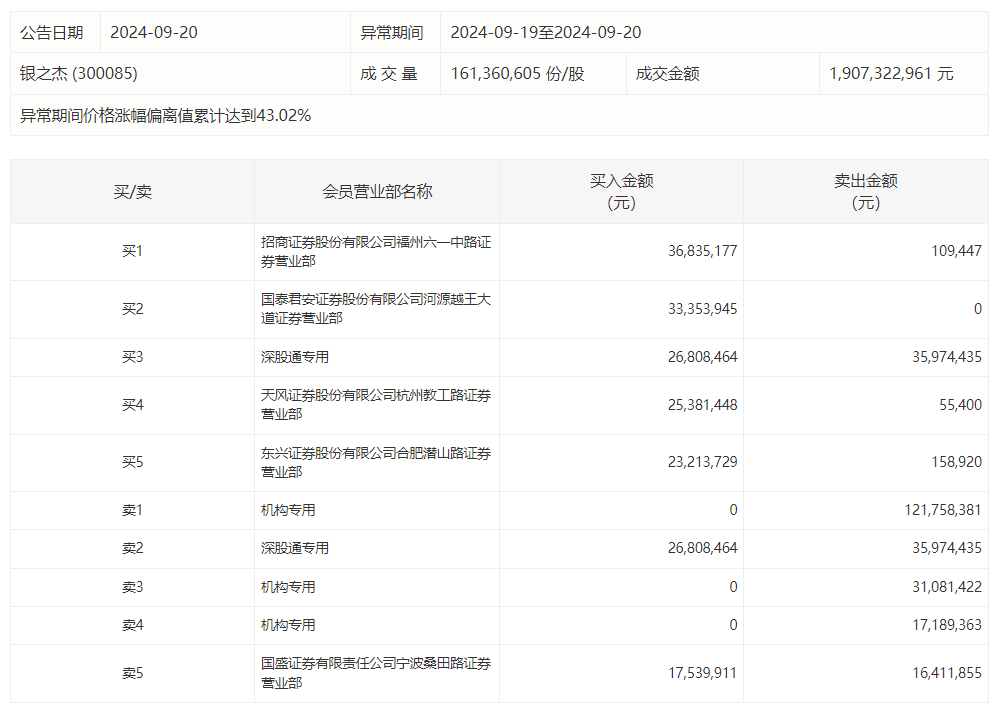Click the 会员营业部名称 column header
The height and width of the screenshot is (720, 1002).
click(377, 192)
